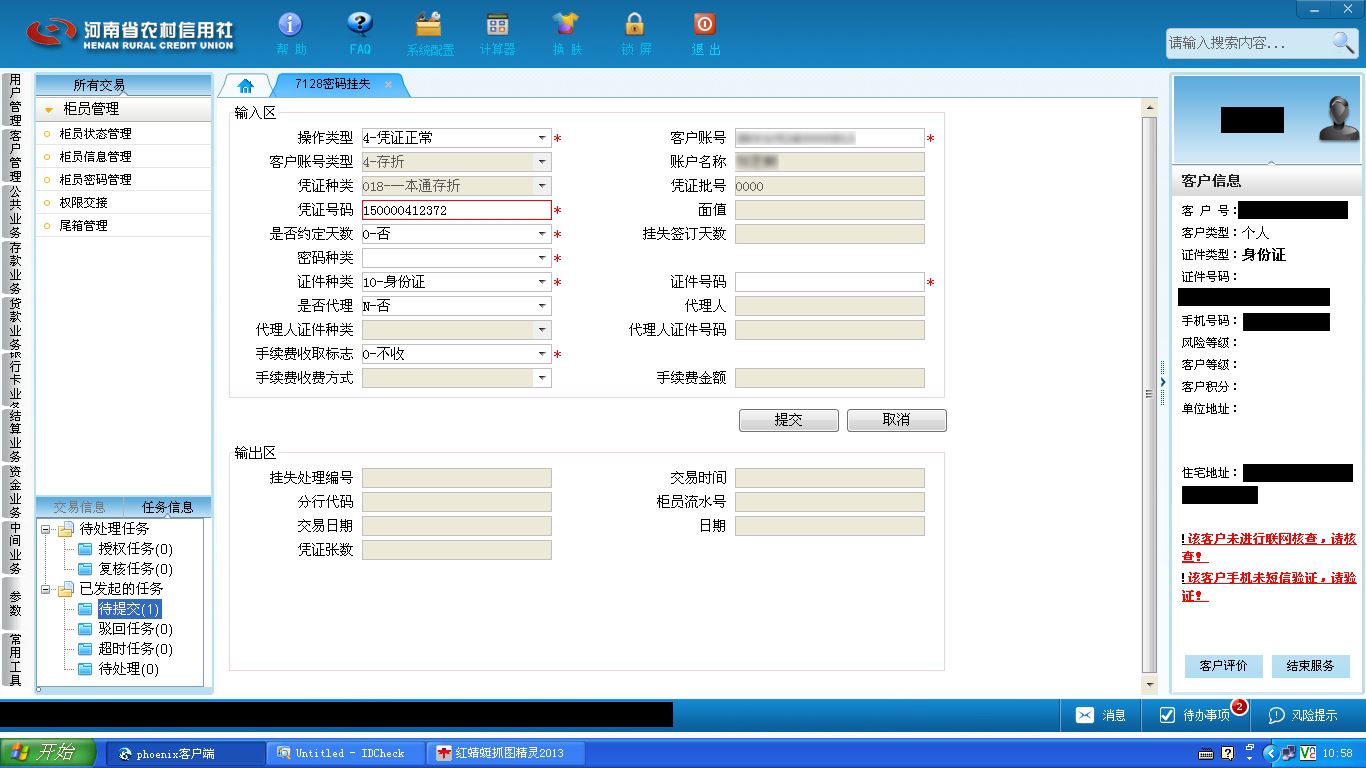This screenshot has height=768, width=1366.
Task: Open the 是否约定天数 dropdown
Action: tap(542, 234)
